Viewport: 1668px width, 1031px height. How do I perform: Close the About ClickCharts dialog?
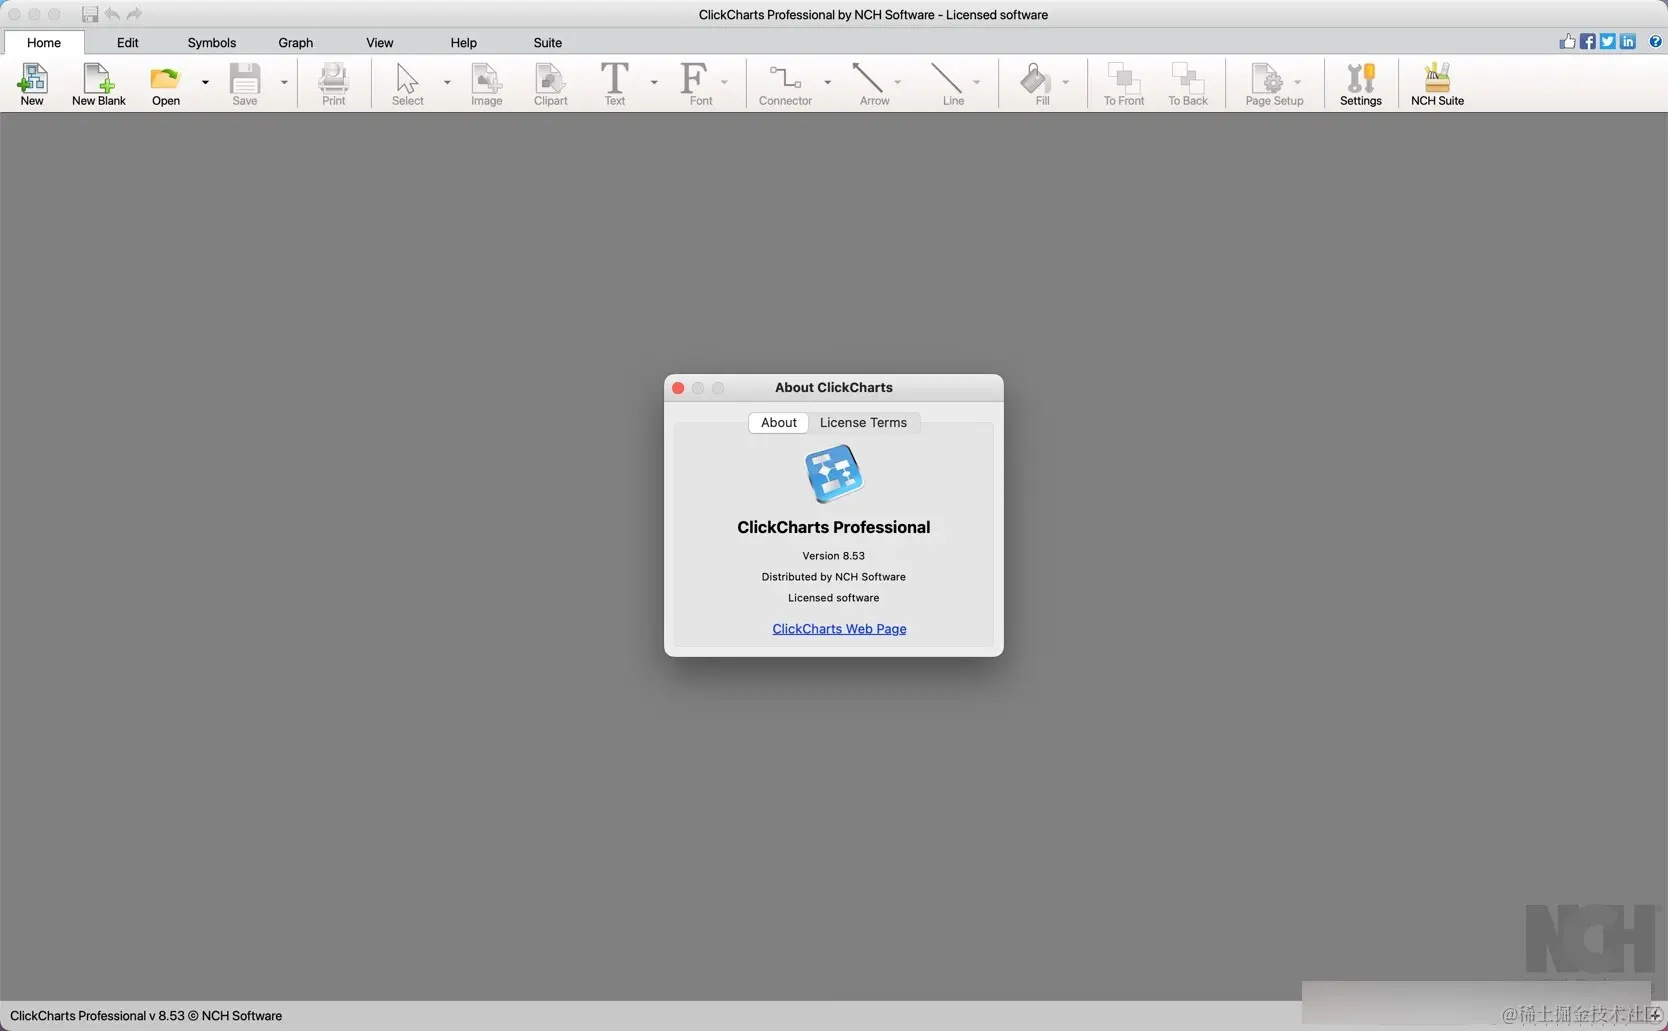(678, 388)
